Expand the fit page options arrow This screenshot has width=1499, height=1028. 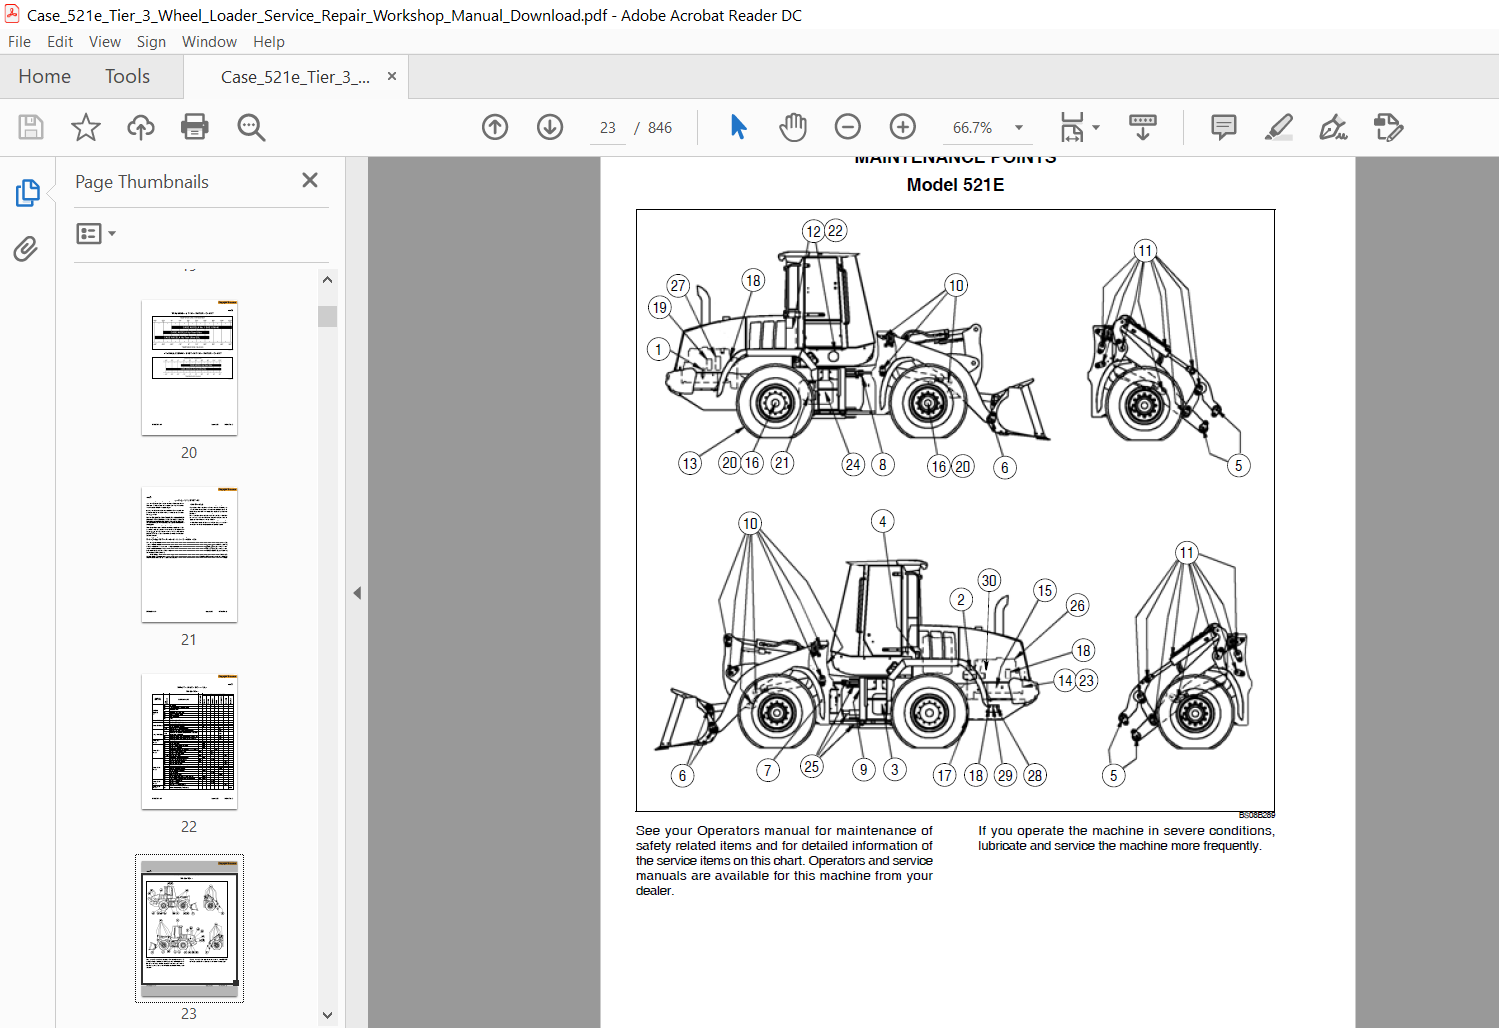(x=1096, y=127)
